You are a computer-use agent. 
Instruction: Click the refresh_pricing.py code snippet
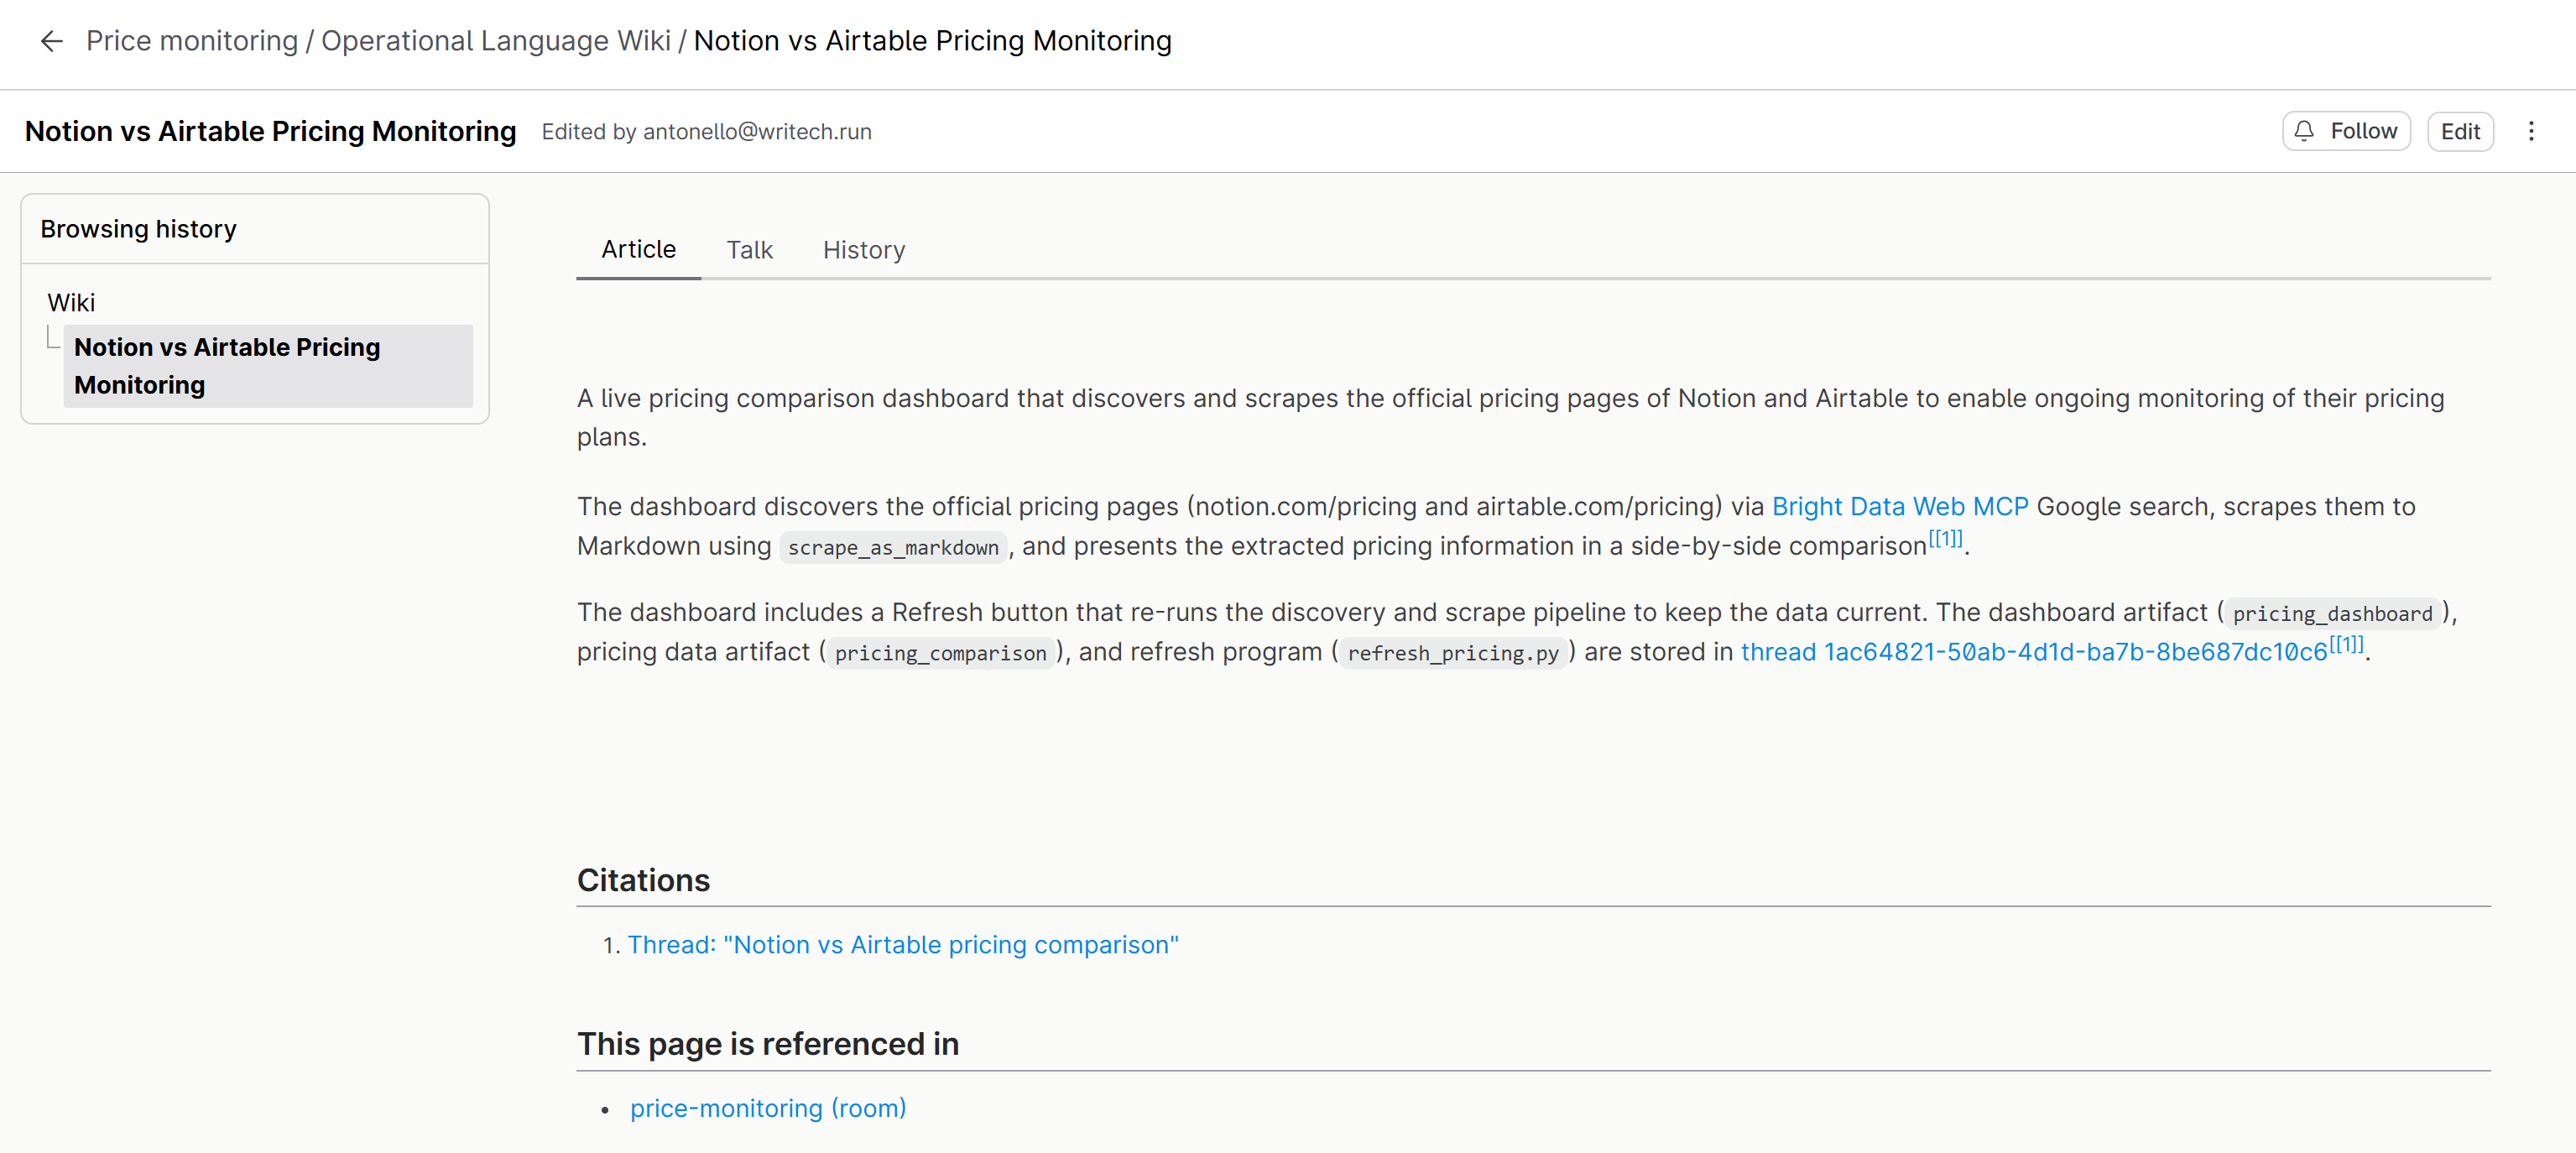pos(1452,653)
